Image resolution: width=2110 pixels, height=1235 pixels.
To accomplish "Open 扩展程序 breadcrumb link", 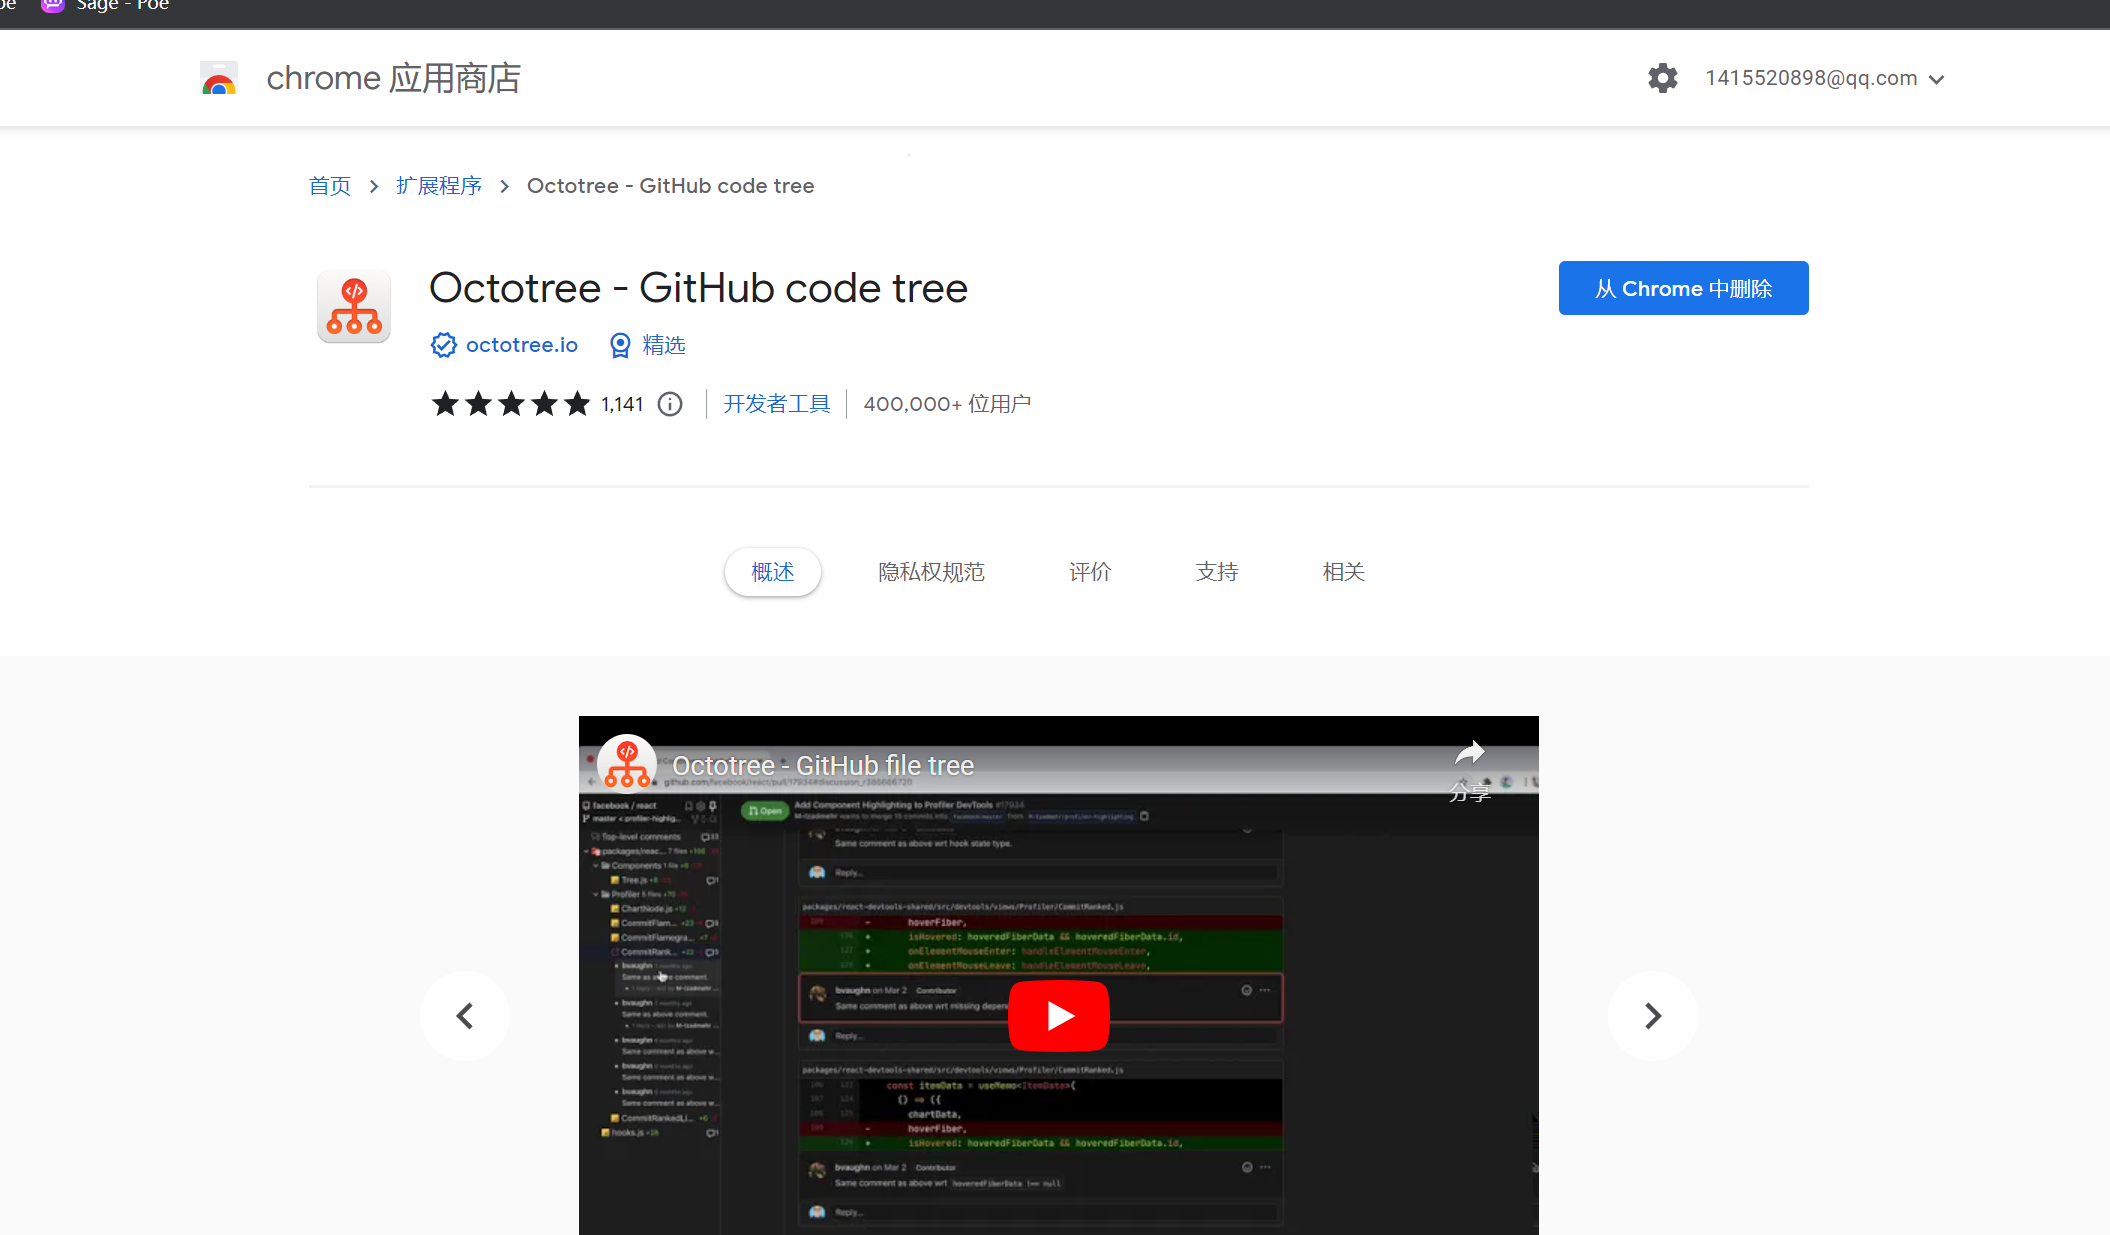I will (439, 186).
